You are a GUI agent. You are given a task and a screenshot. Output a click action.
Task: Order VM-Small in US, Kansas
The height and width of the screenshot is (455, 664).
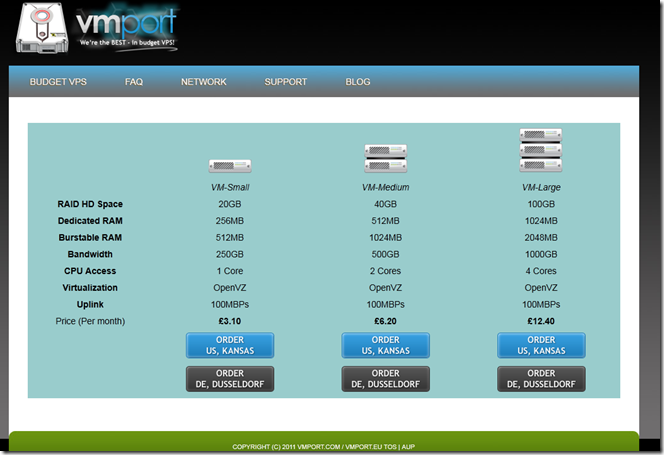[x=230, y=345]
